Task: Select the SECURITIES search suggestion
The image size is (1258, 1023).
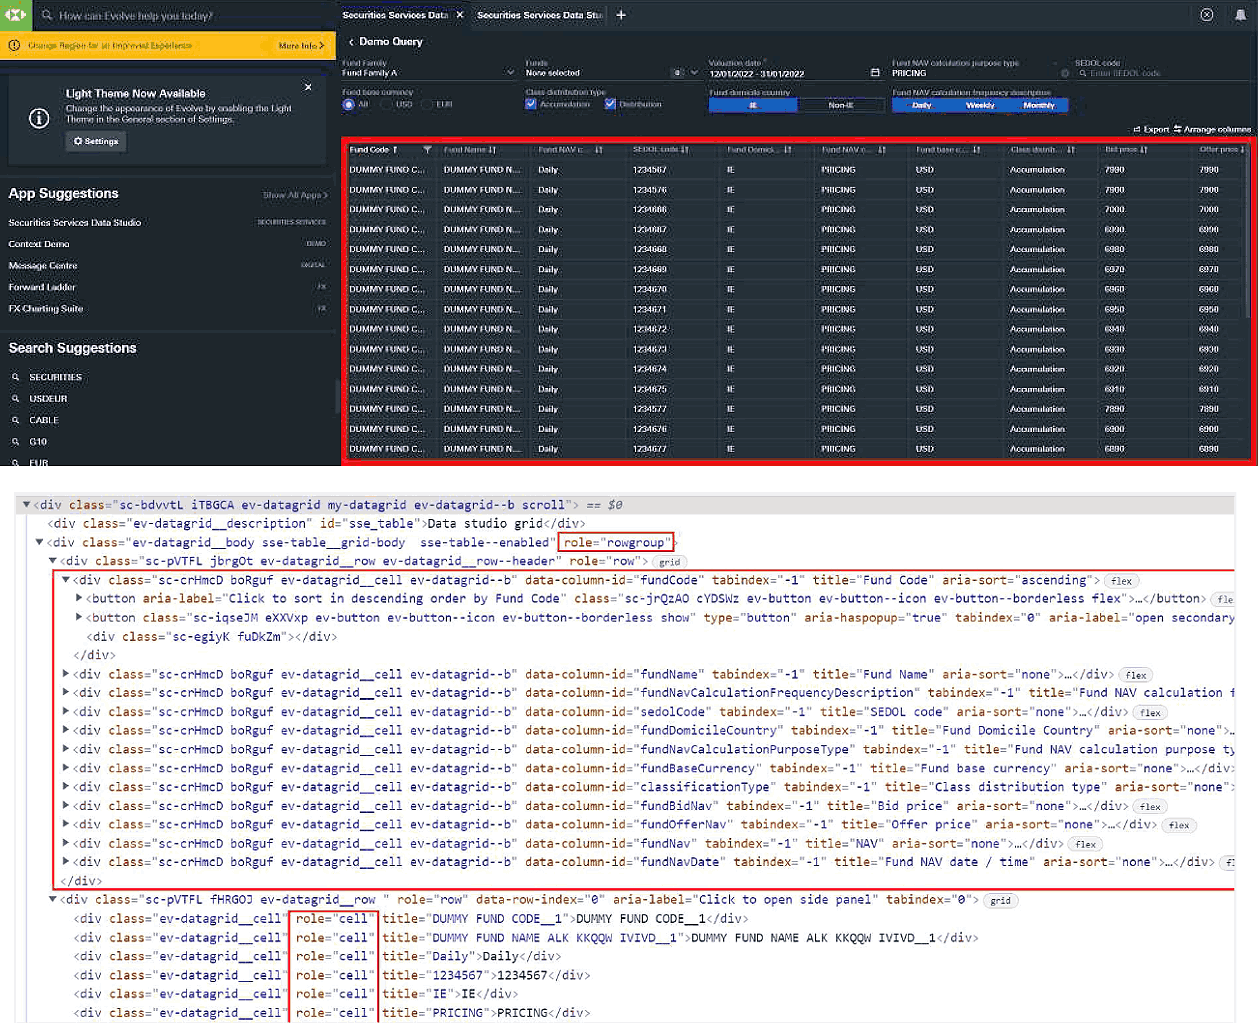Action: coord(55,377)
